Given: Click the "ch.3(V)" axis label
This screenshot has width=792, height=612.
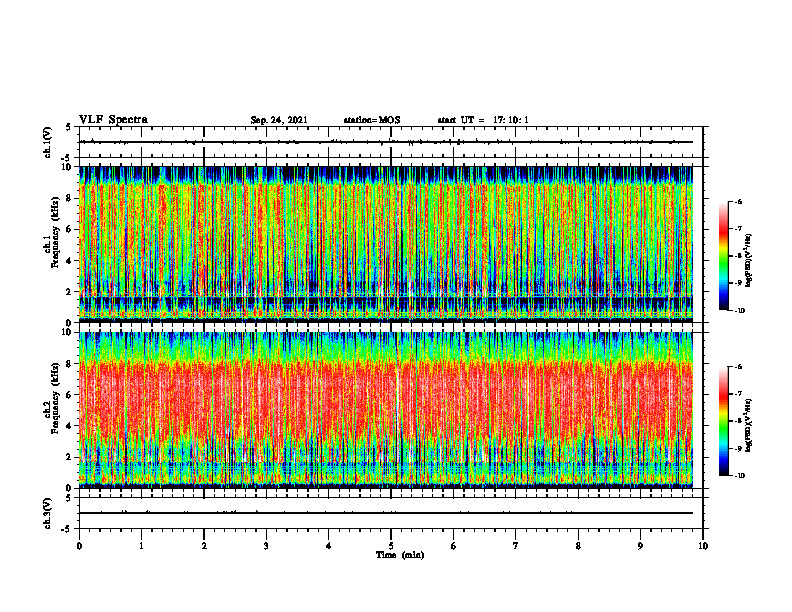Looking at the screenshot, I should pos(48,513).
